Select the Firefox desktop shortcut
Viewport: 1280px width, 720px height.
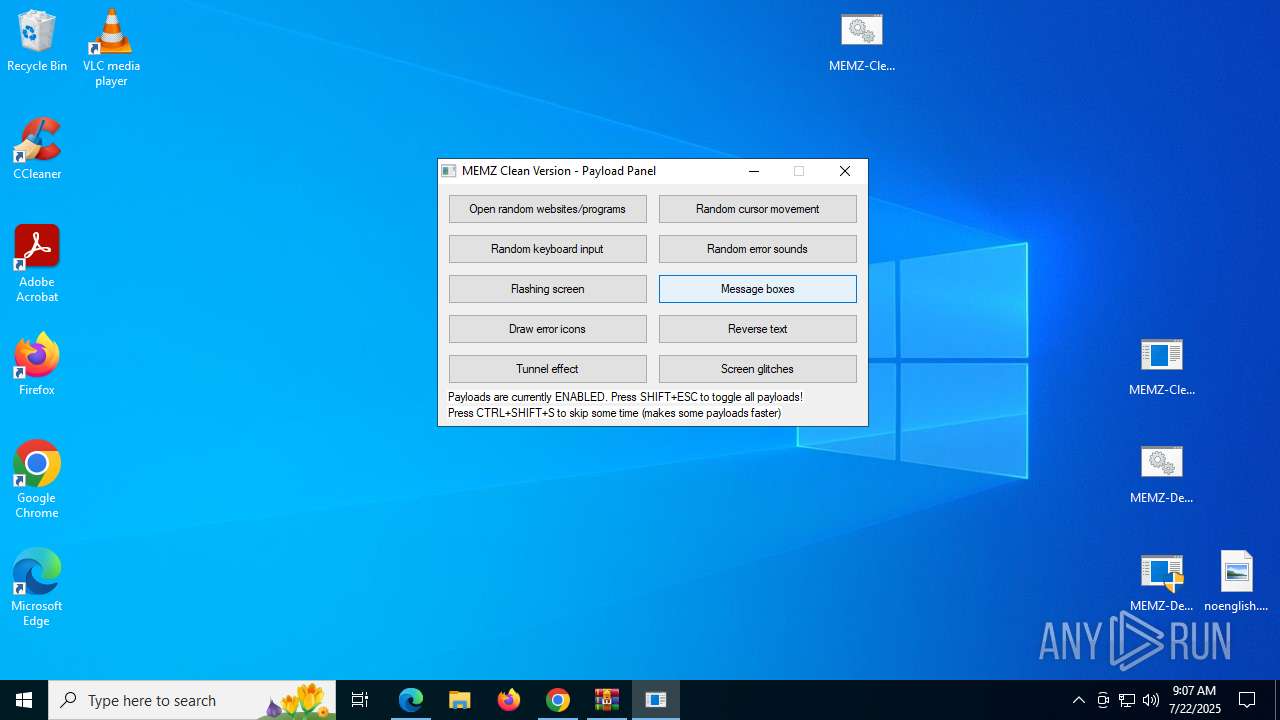click(x=37, y=366)
